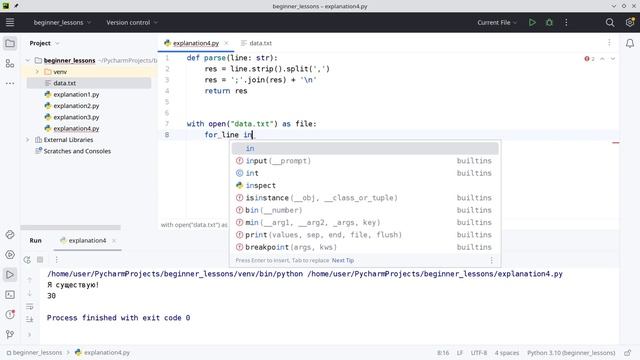The width and height of the screenshot is (640, 360).
Task: Toggle soft-wrap in Run console
Action: pyautogui.click(x=29, y=307)
